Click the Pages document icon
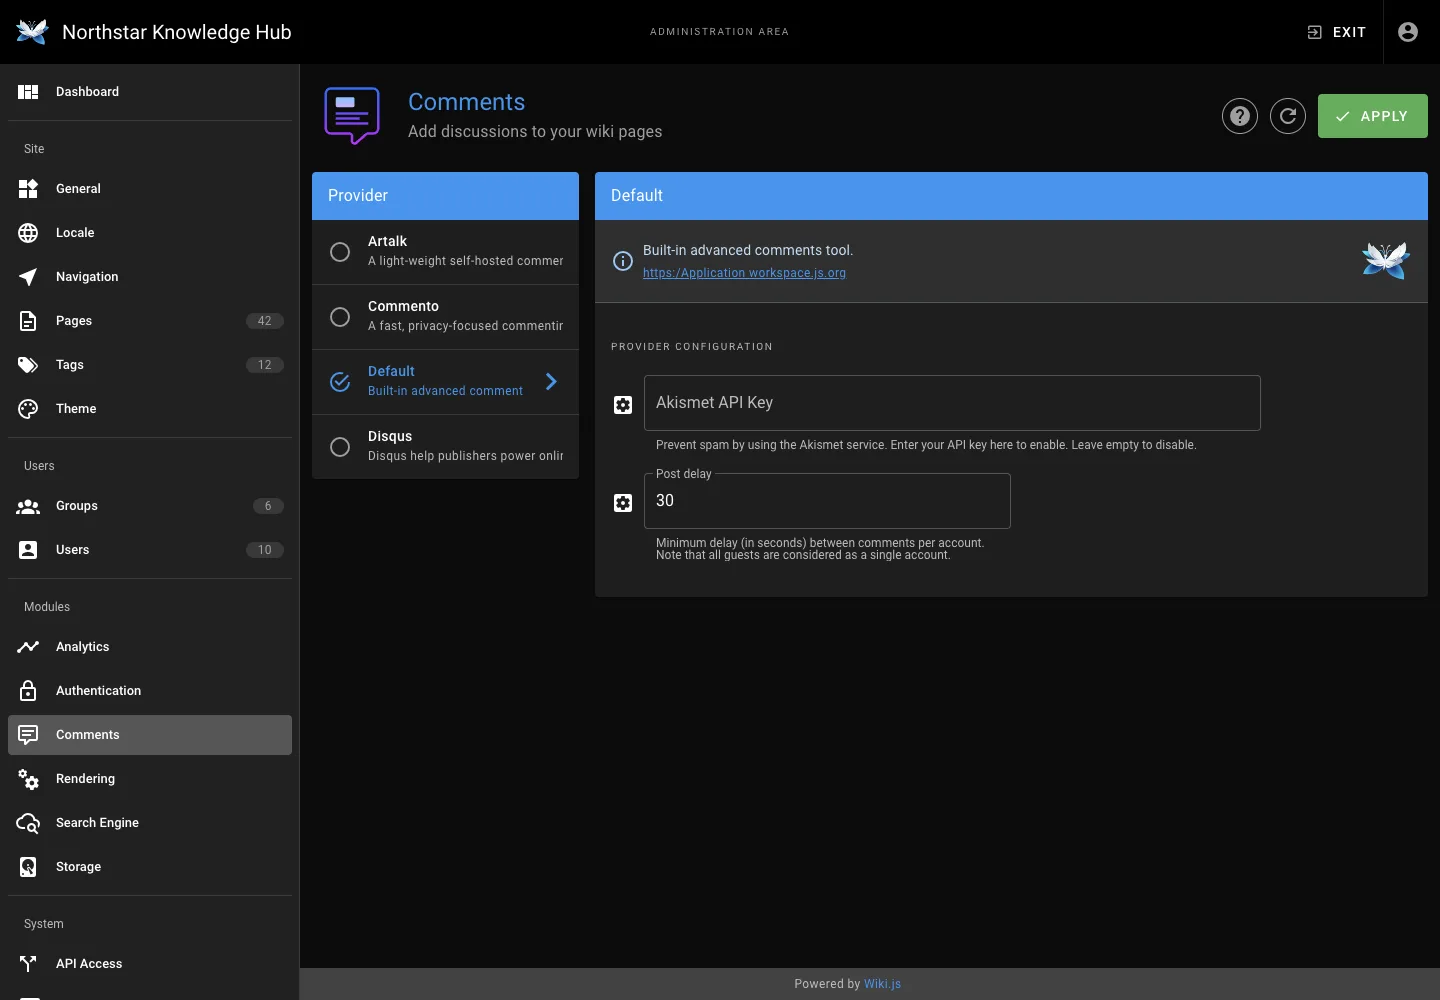The width and height of the screenshot is (1440, 1000). [x=28, y=321]
